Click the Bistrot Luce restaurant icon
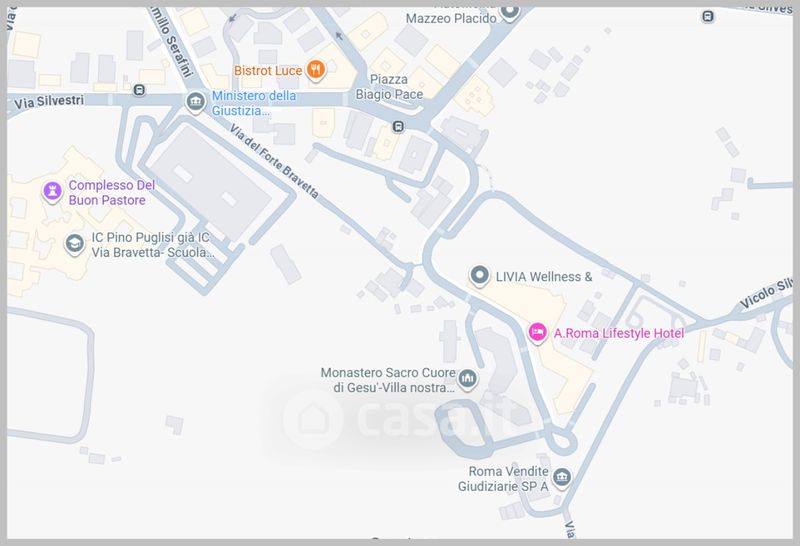Image resolution: width=800 pixels, height=546 pixels. pyautogui.click(x=316, y=70)
